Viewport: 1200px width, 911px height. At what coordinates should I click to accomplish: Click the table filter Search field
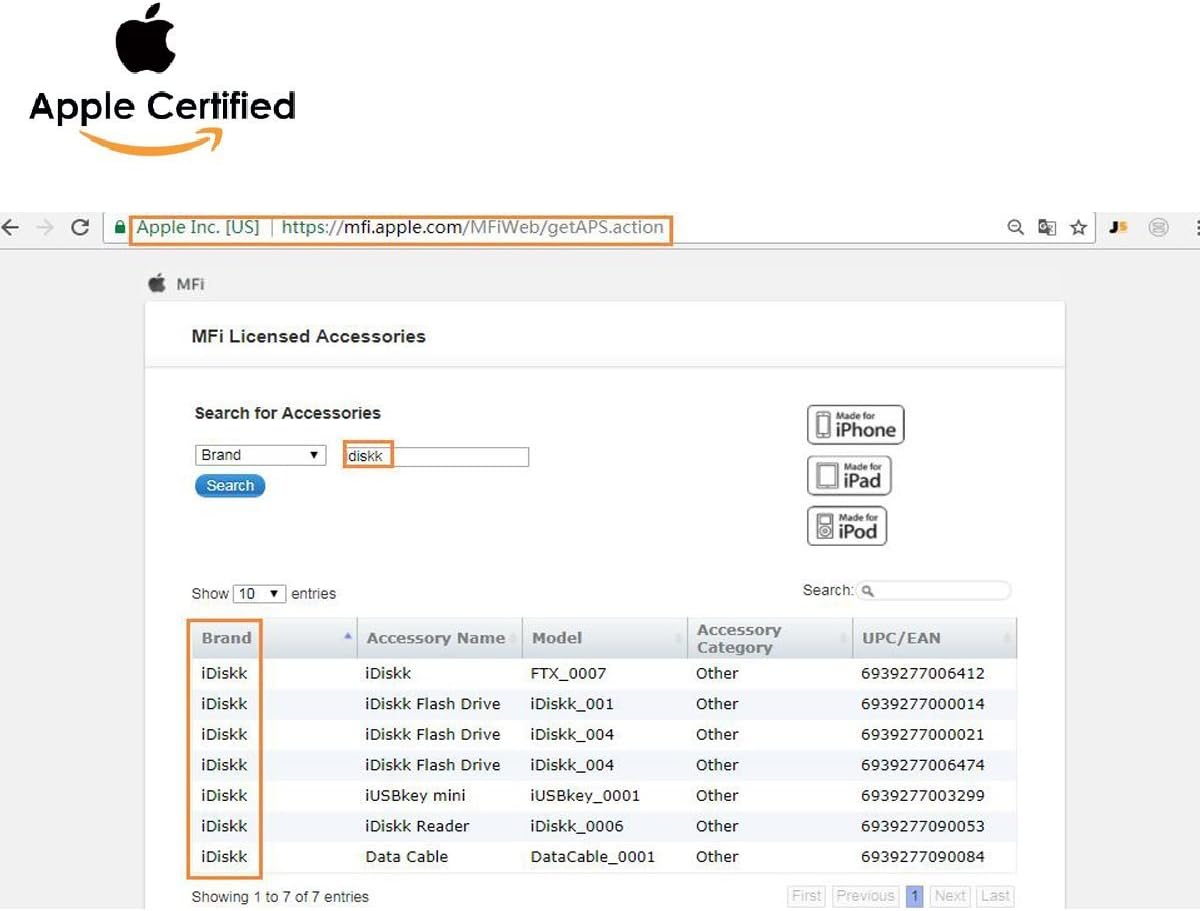point(934,591)
